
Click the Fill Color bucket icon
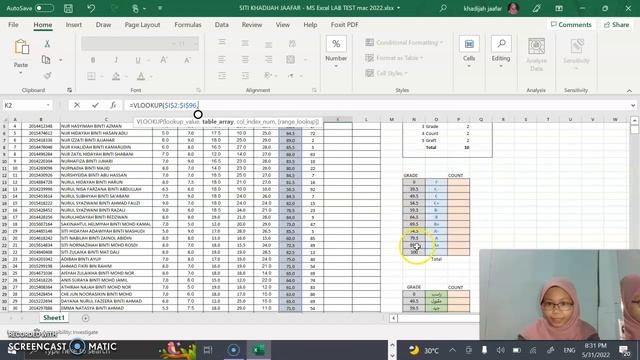coord(116,76)
